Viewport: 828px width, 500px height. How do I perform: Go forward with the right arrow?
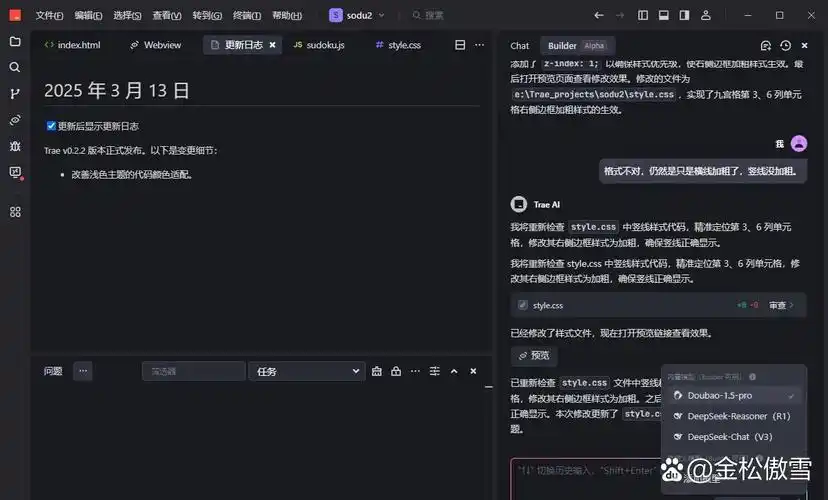(x=620, y=15)
